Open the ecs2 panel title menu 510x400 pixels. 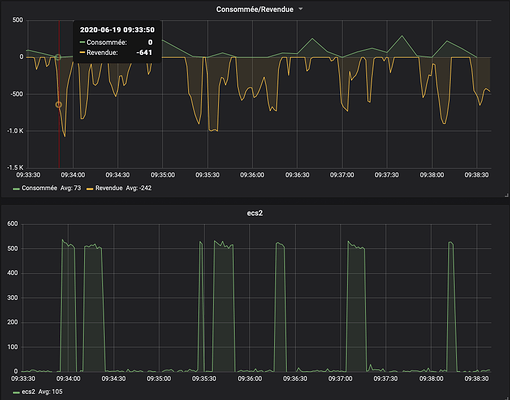[x=255, y=213]
